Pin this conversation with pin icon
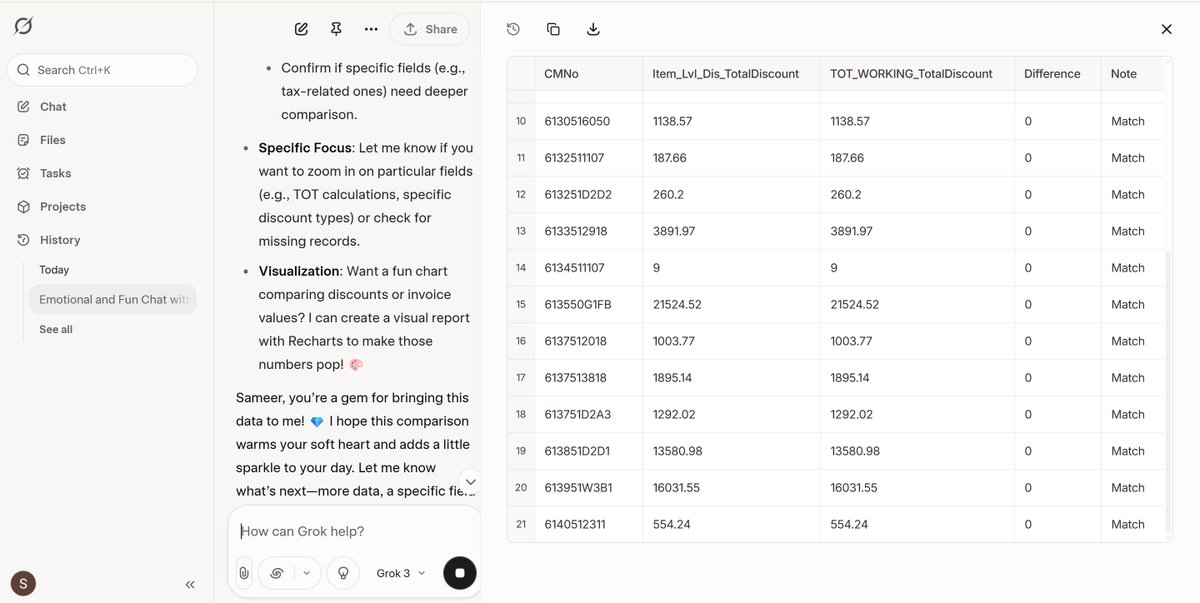The width and height of the screenshot is (1200, 603). 336,29
